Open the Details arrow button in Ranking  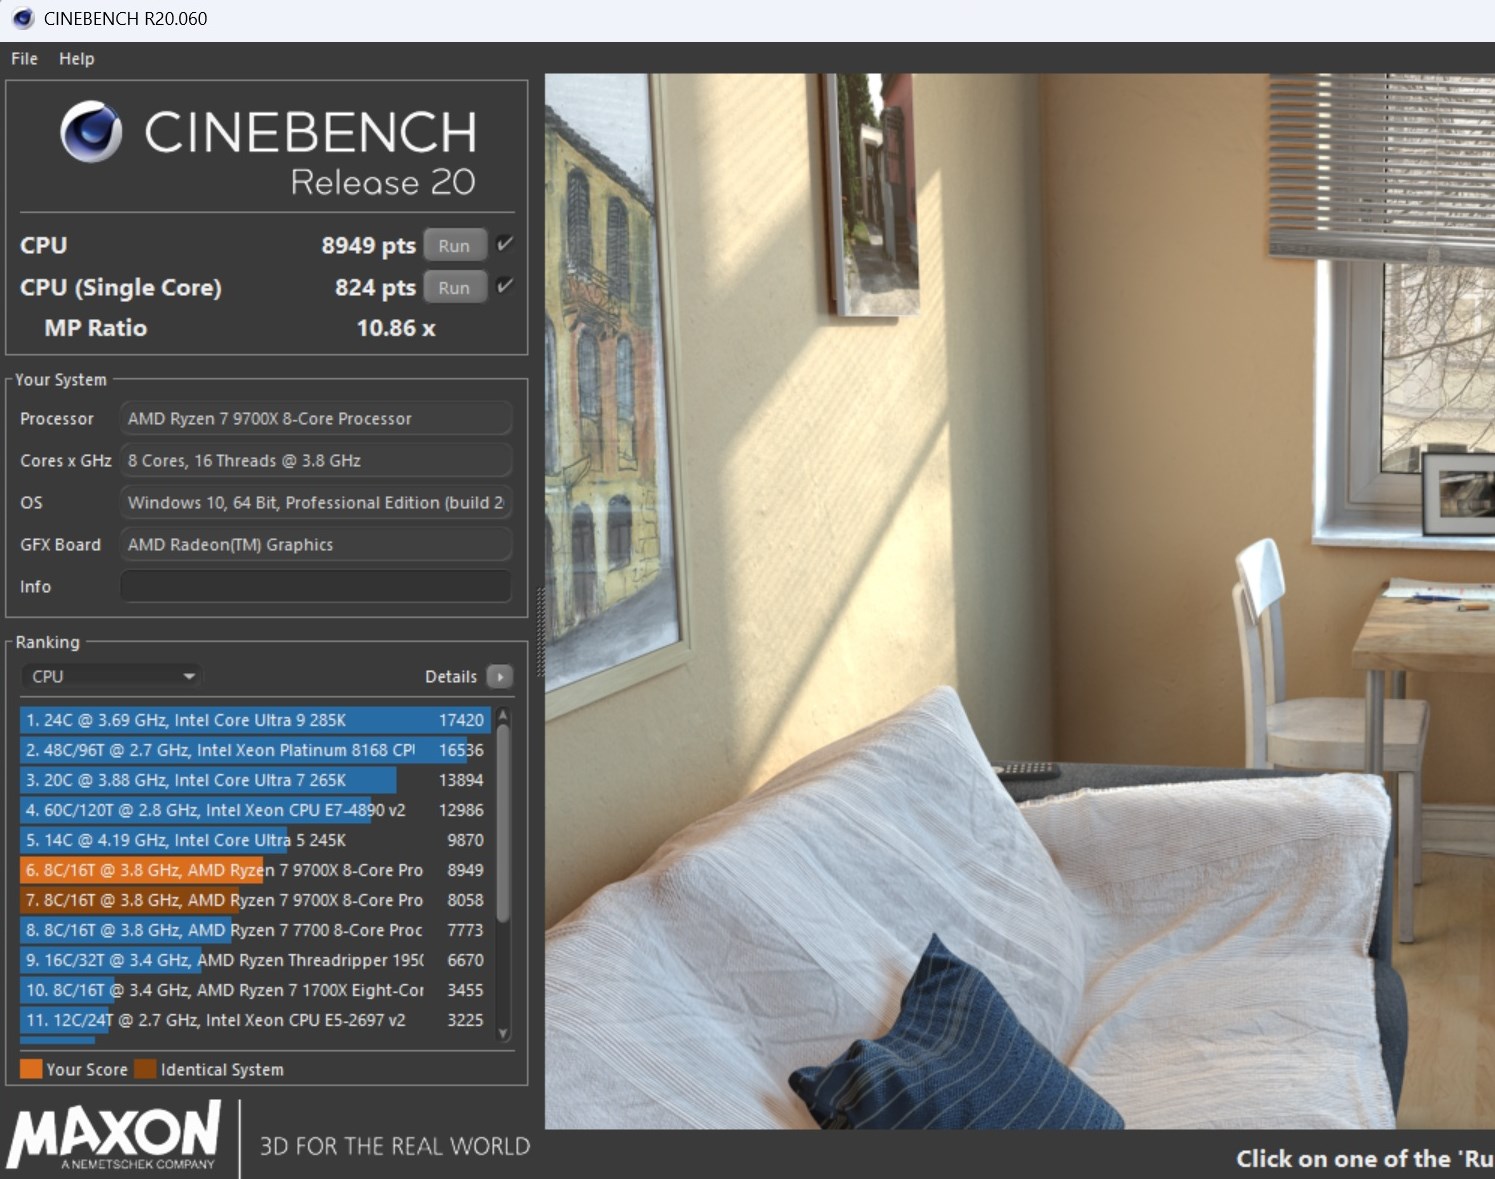(499, 677)
